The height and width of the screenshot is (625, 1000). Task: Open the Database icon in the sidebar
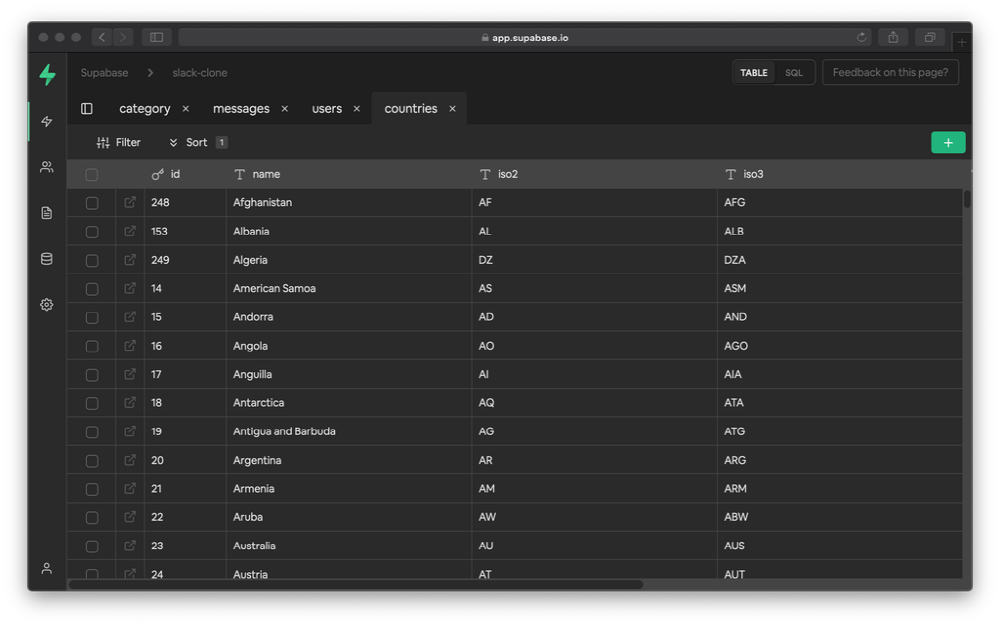pyautogui.click(x=47, y=259)
